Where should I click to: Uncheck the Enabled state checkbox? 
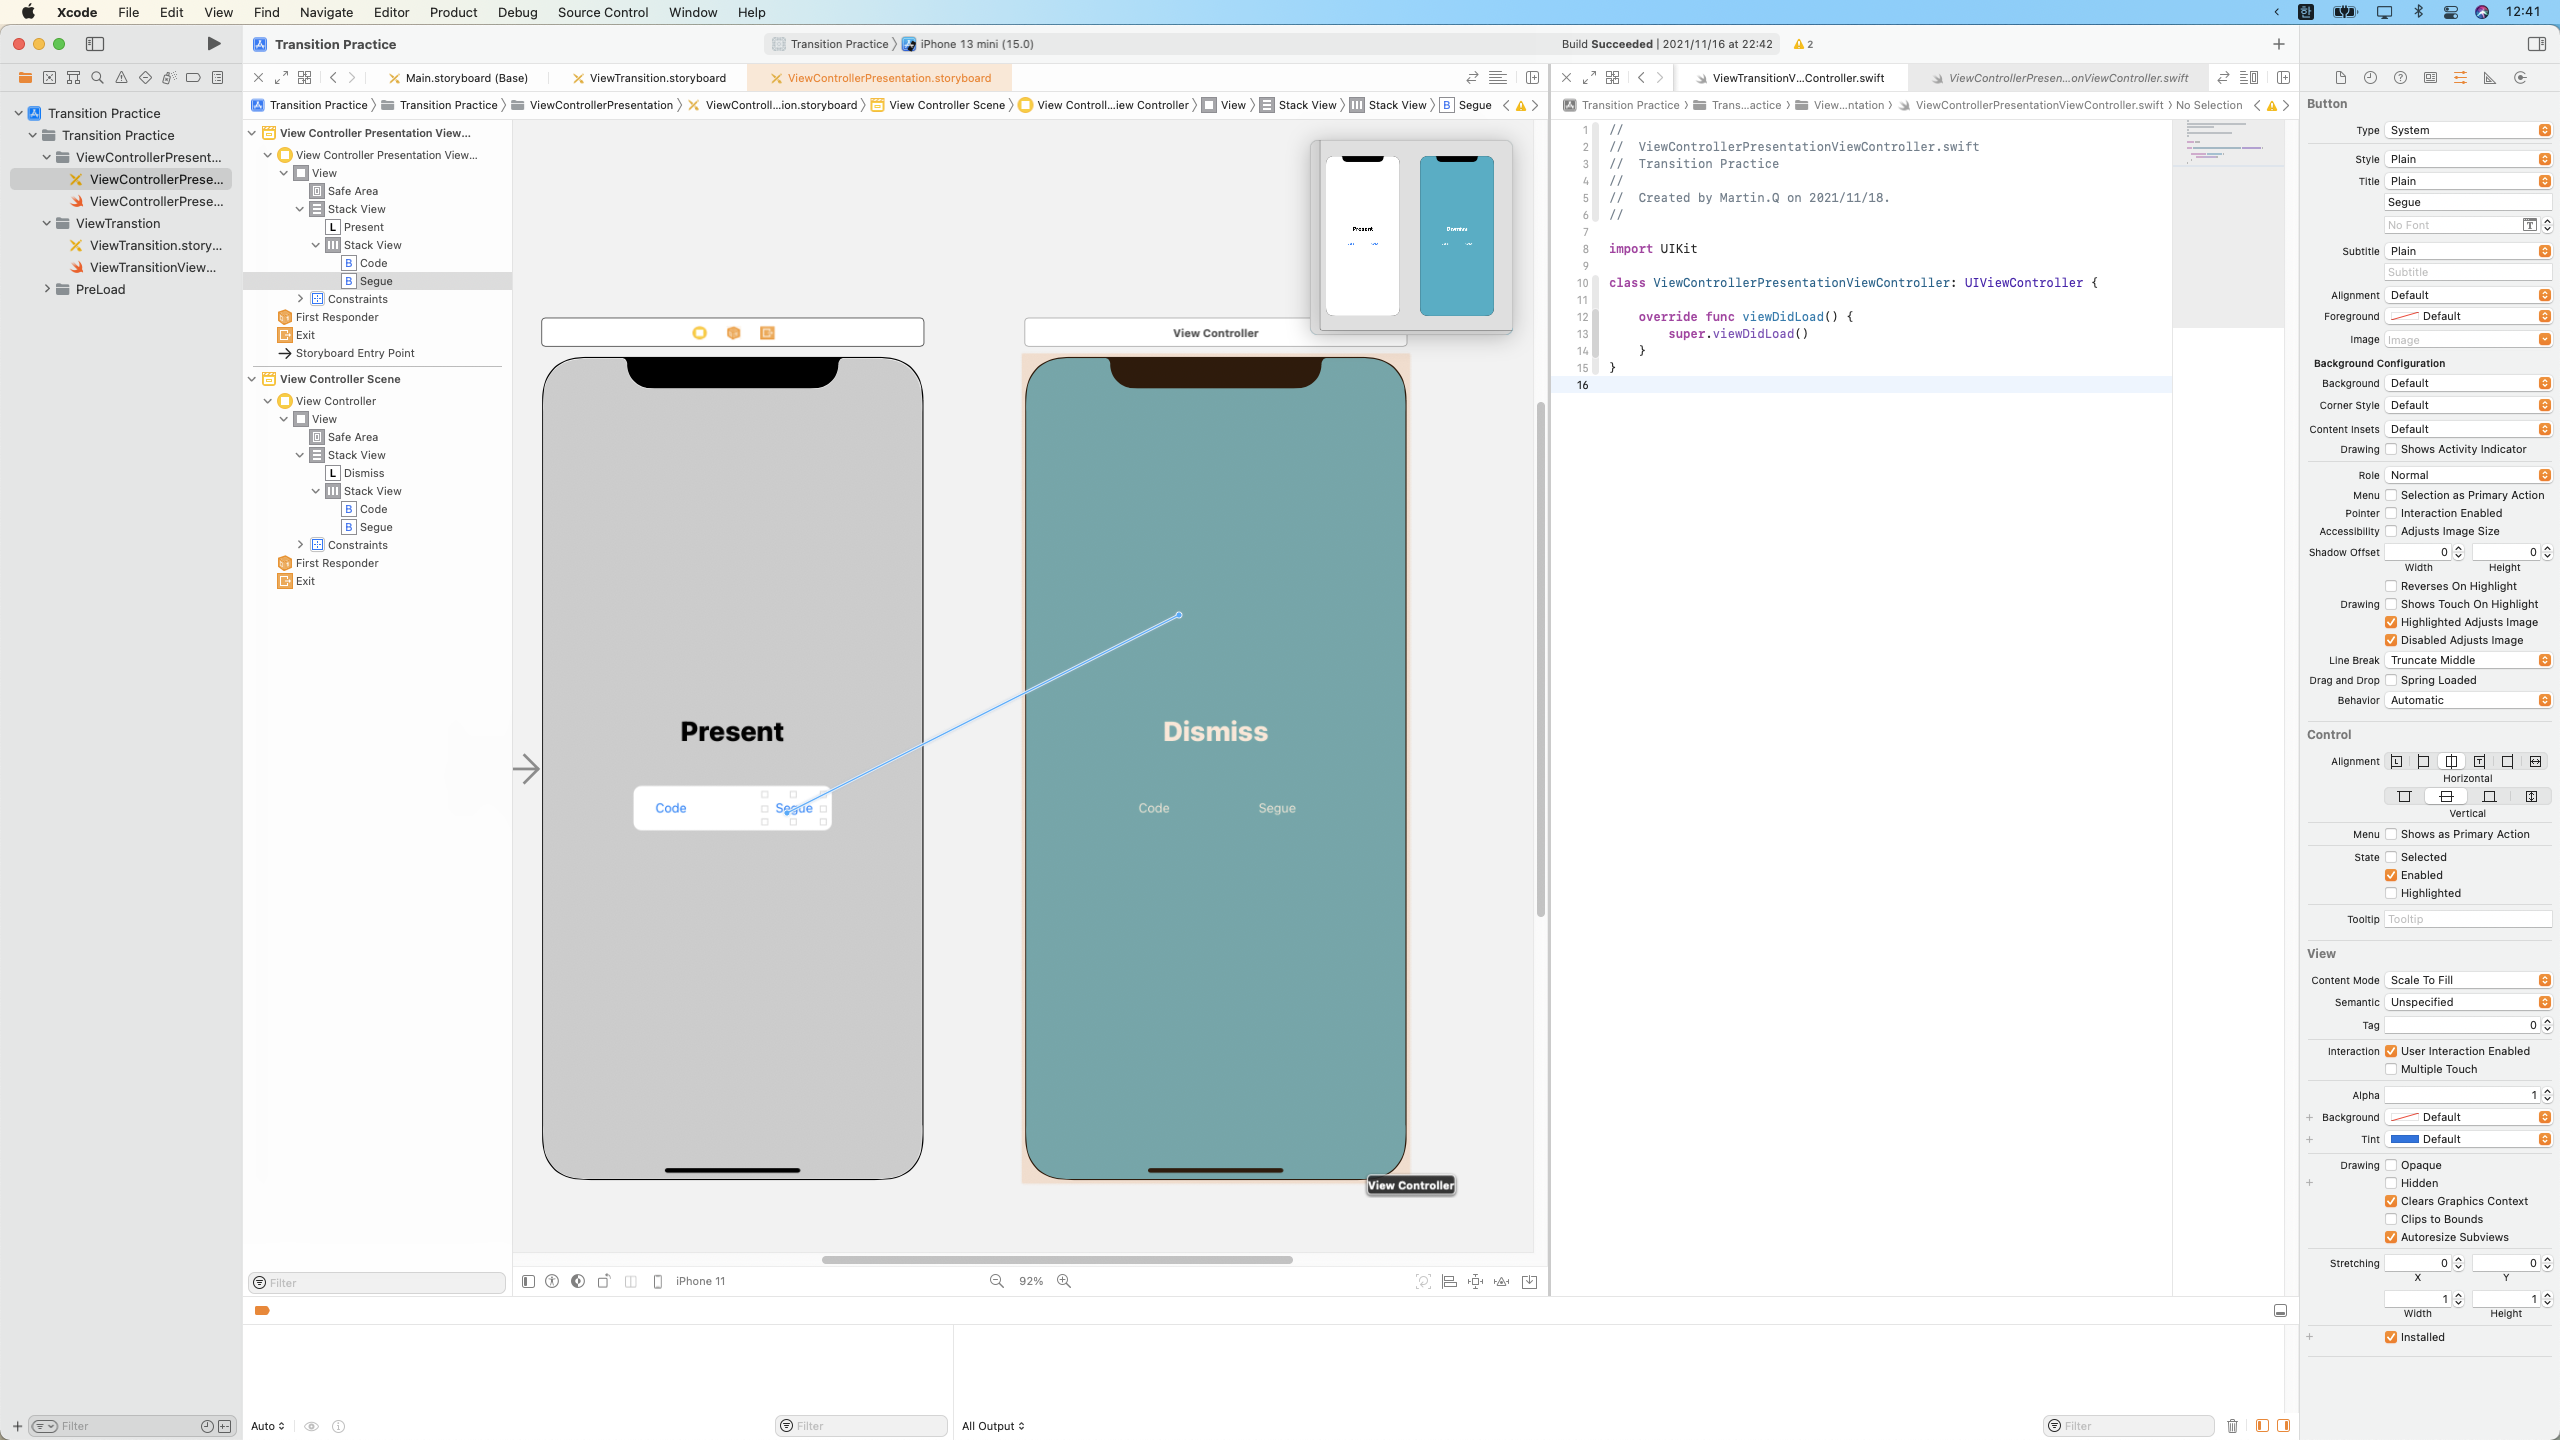pyautogui.click(x=2391, y=875)
